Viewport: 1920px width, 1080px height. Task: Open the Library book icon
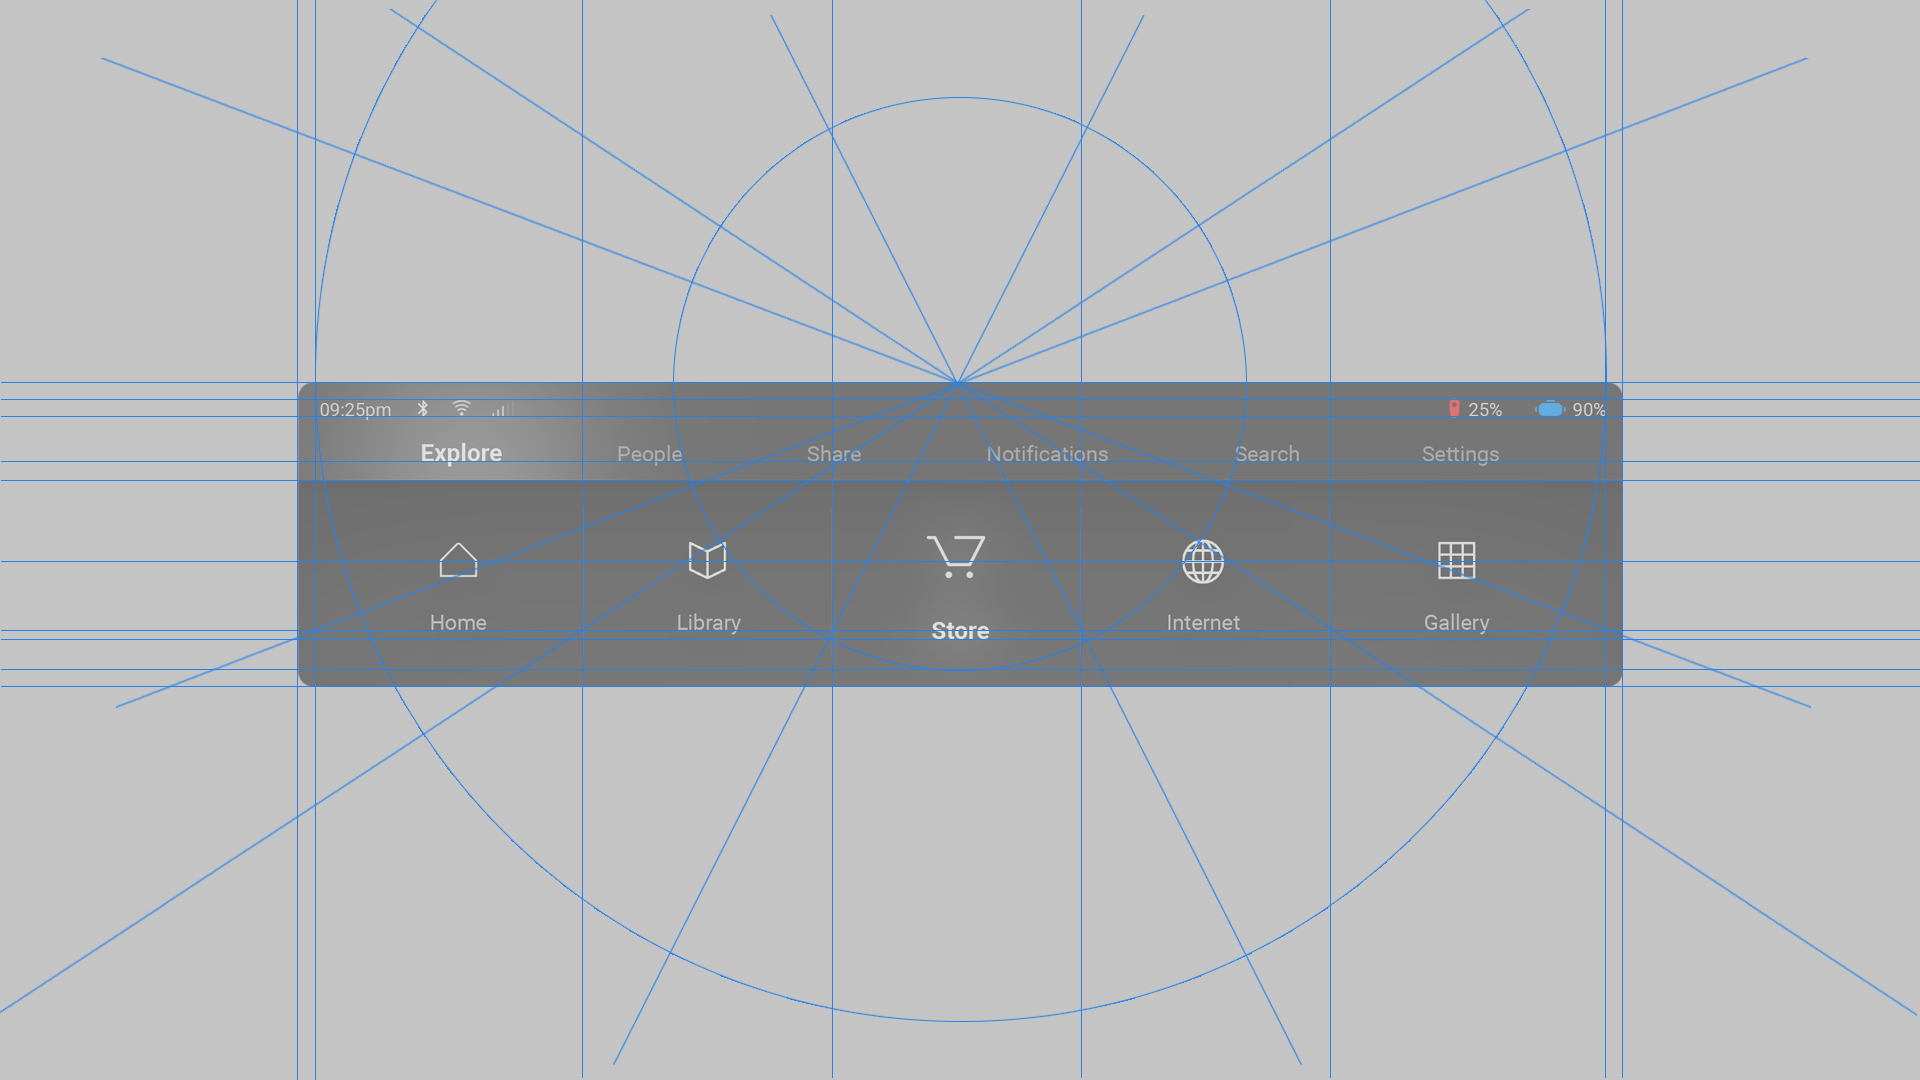707,560
